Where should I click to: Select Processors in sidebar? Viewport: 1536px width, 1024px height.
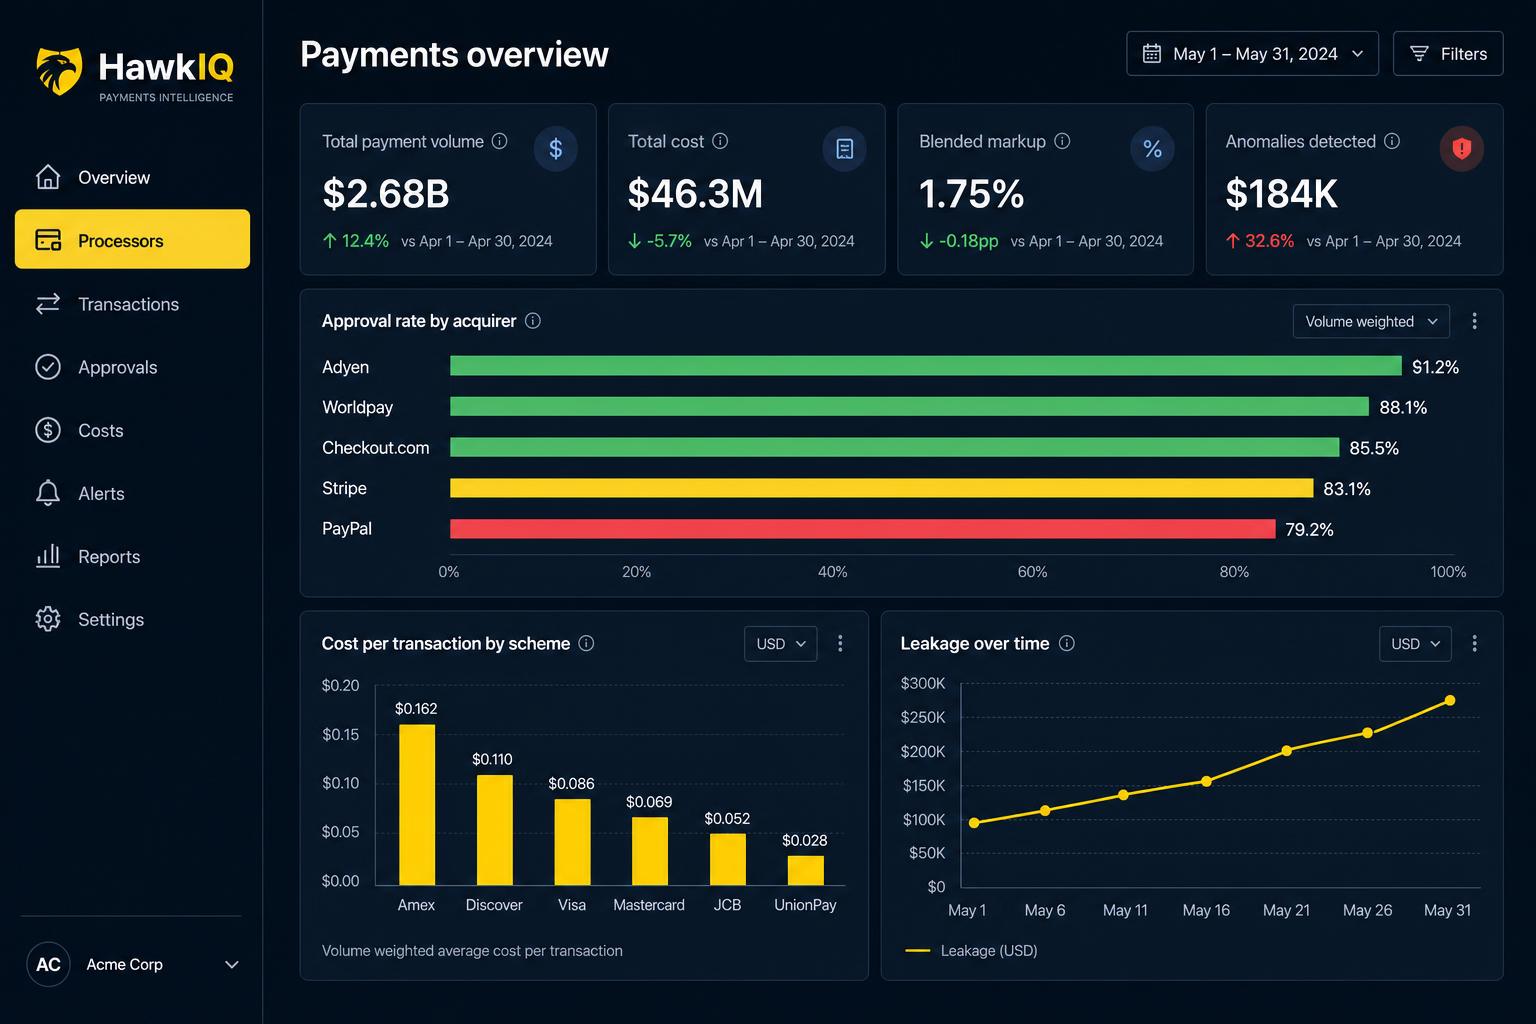[132, 239]
